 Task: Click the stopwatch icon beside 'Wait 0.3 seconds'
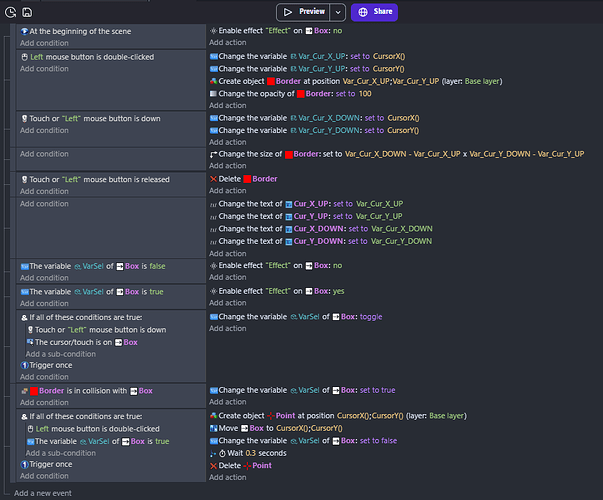pyautogui.click(x=222, y=453)
